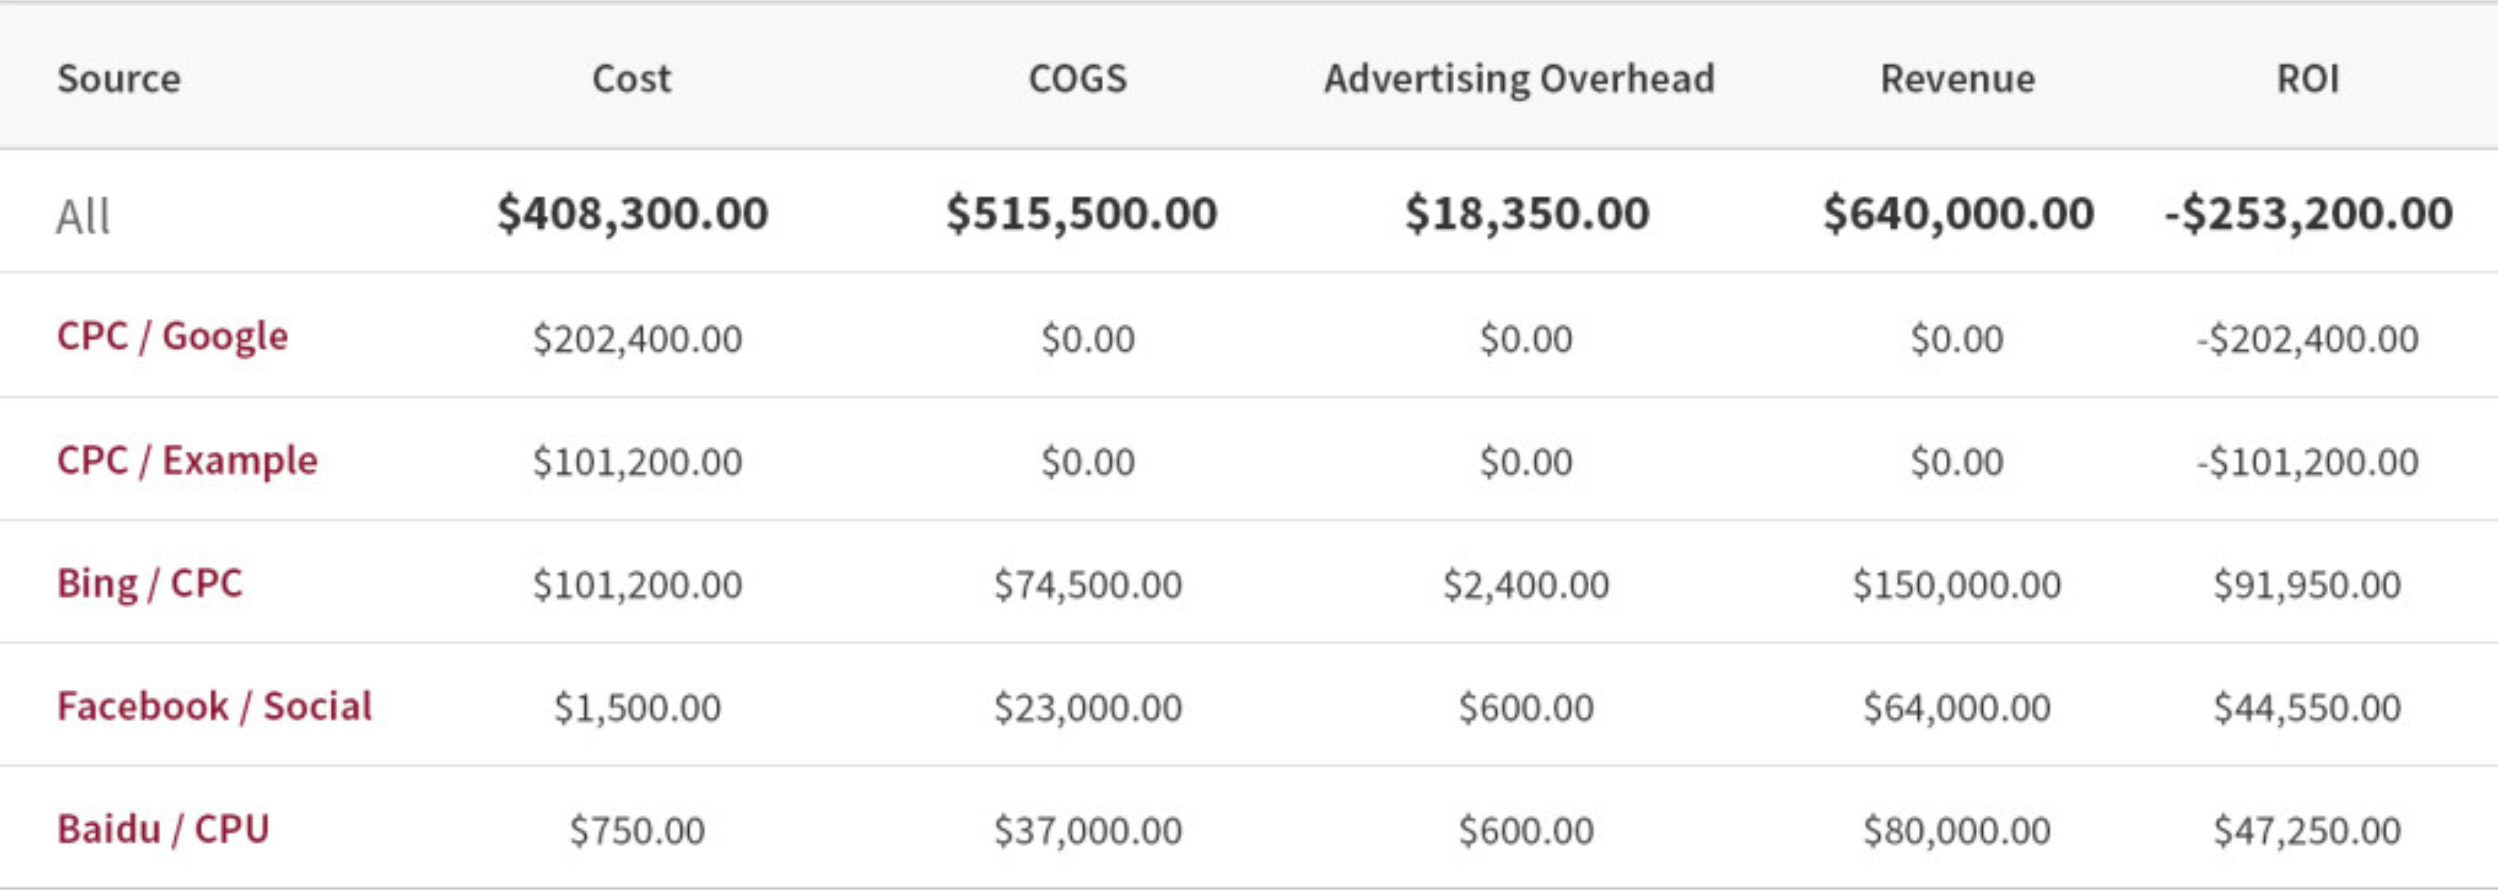The image size is (2498, 890).
Task: Select the Baidu / CPU source link
Action: [163, 829]
